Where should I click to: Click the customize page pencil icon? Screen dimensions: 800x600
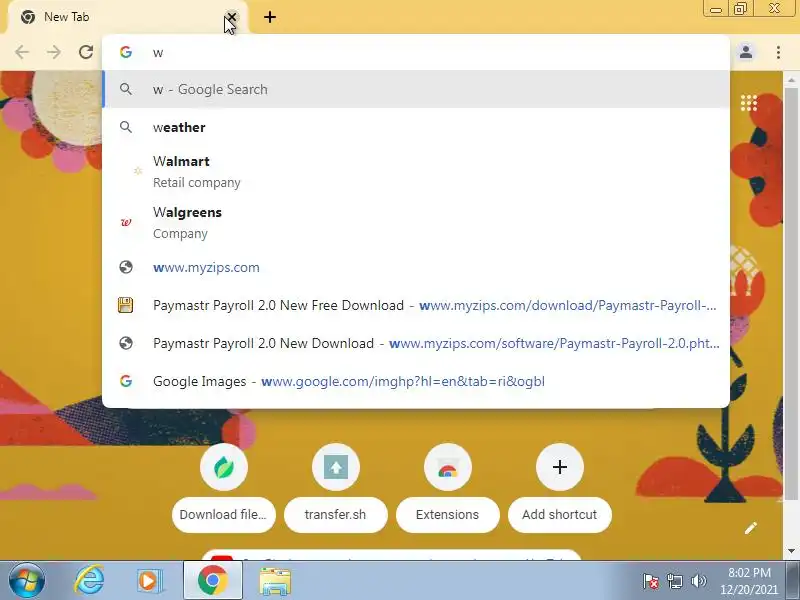click(x=751, y=529)
